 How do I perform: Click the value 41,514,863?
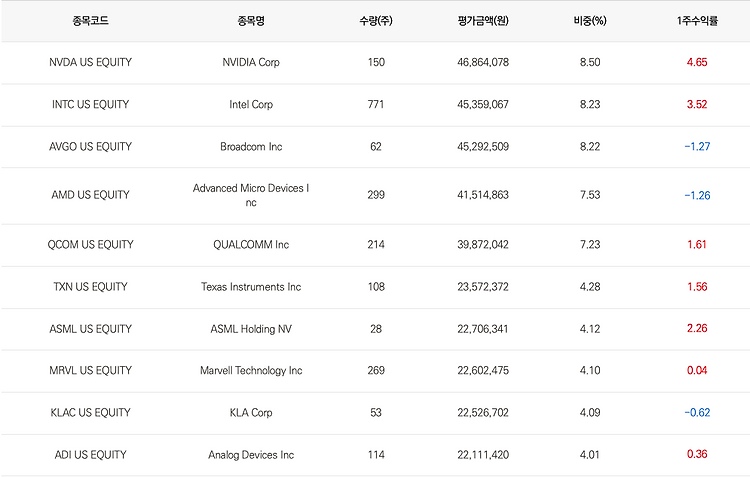483,195
